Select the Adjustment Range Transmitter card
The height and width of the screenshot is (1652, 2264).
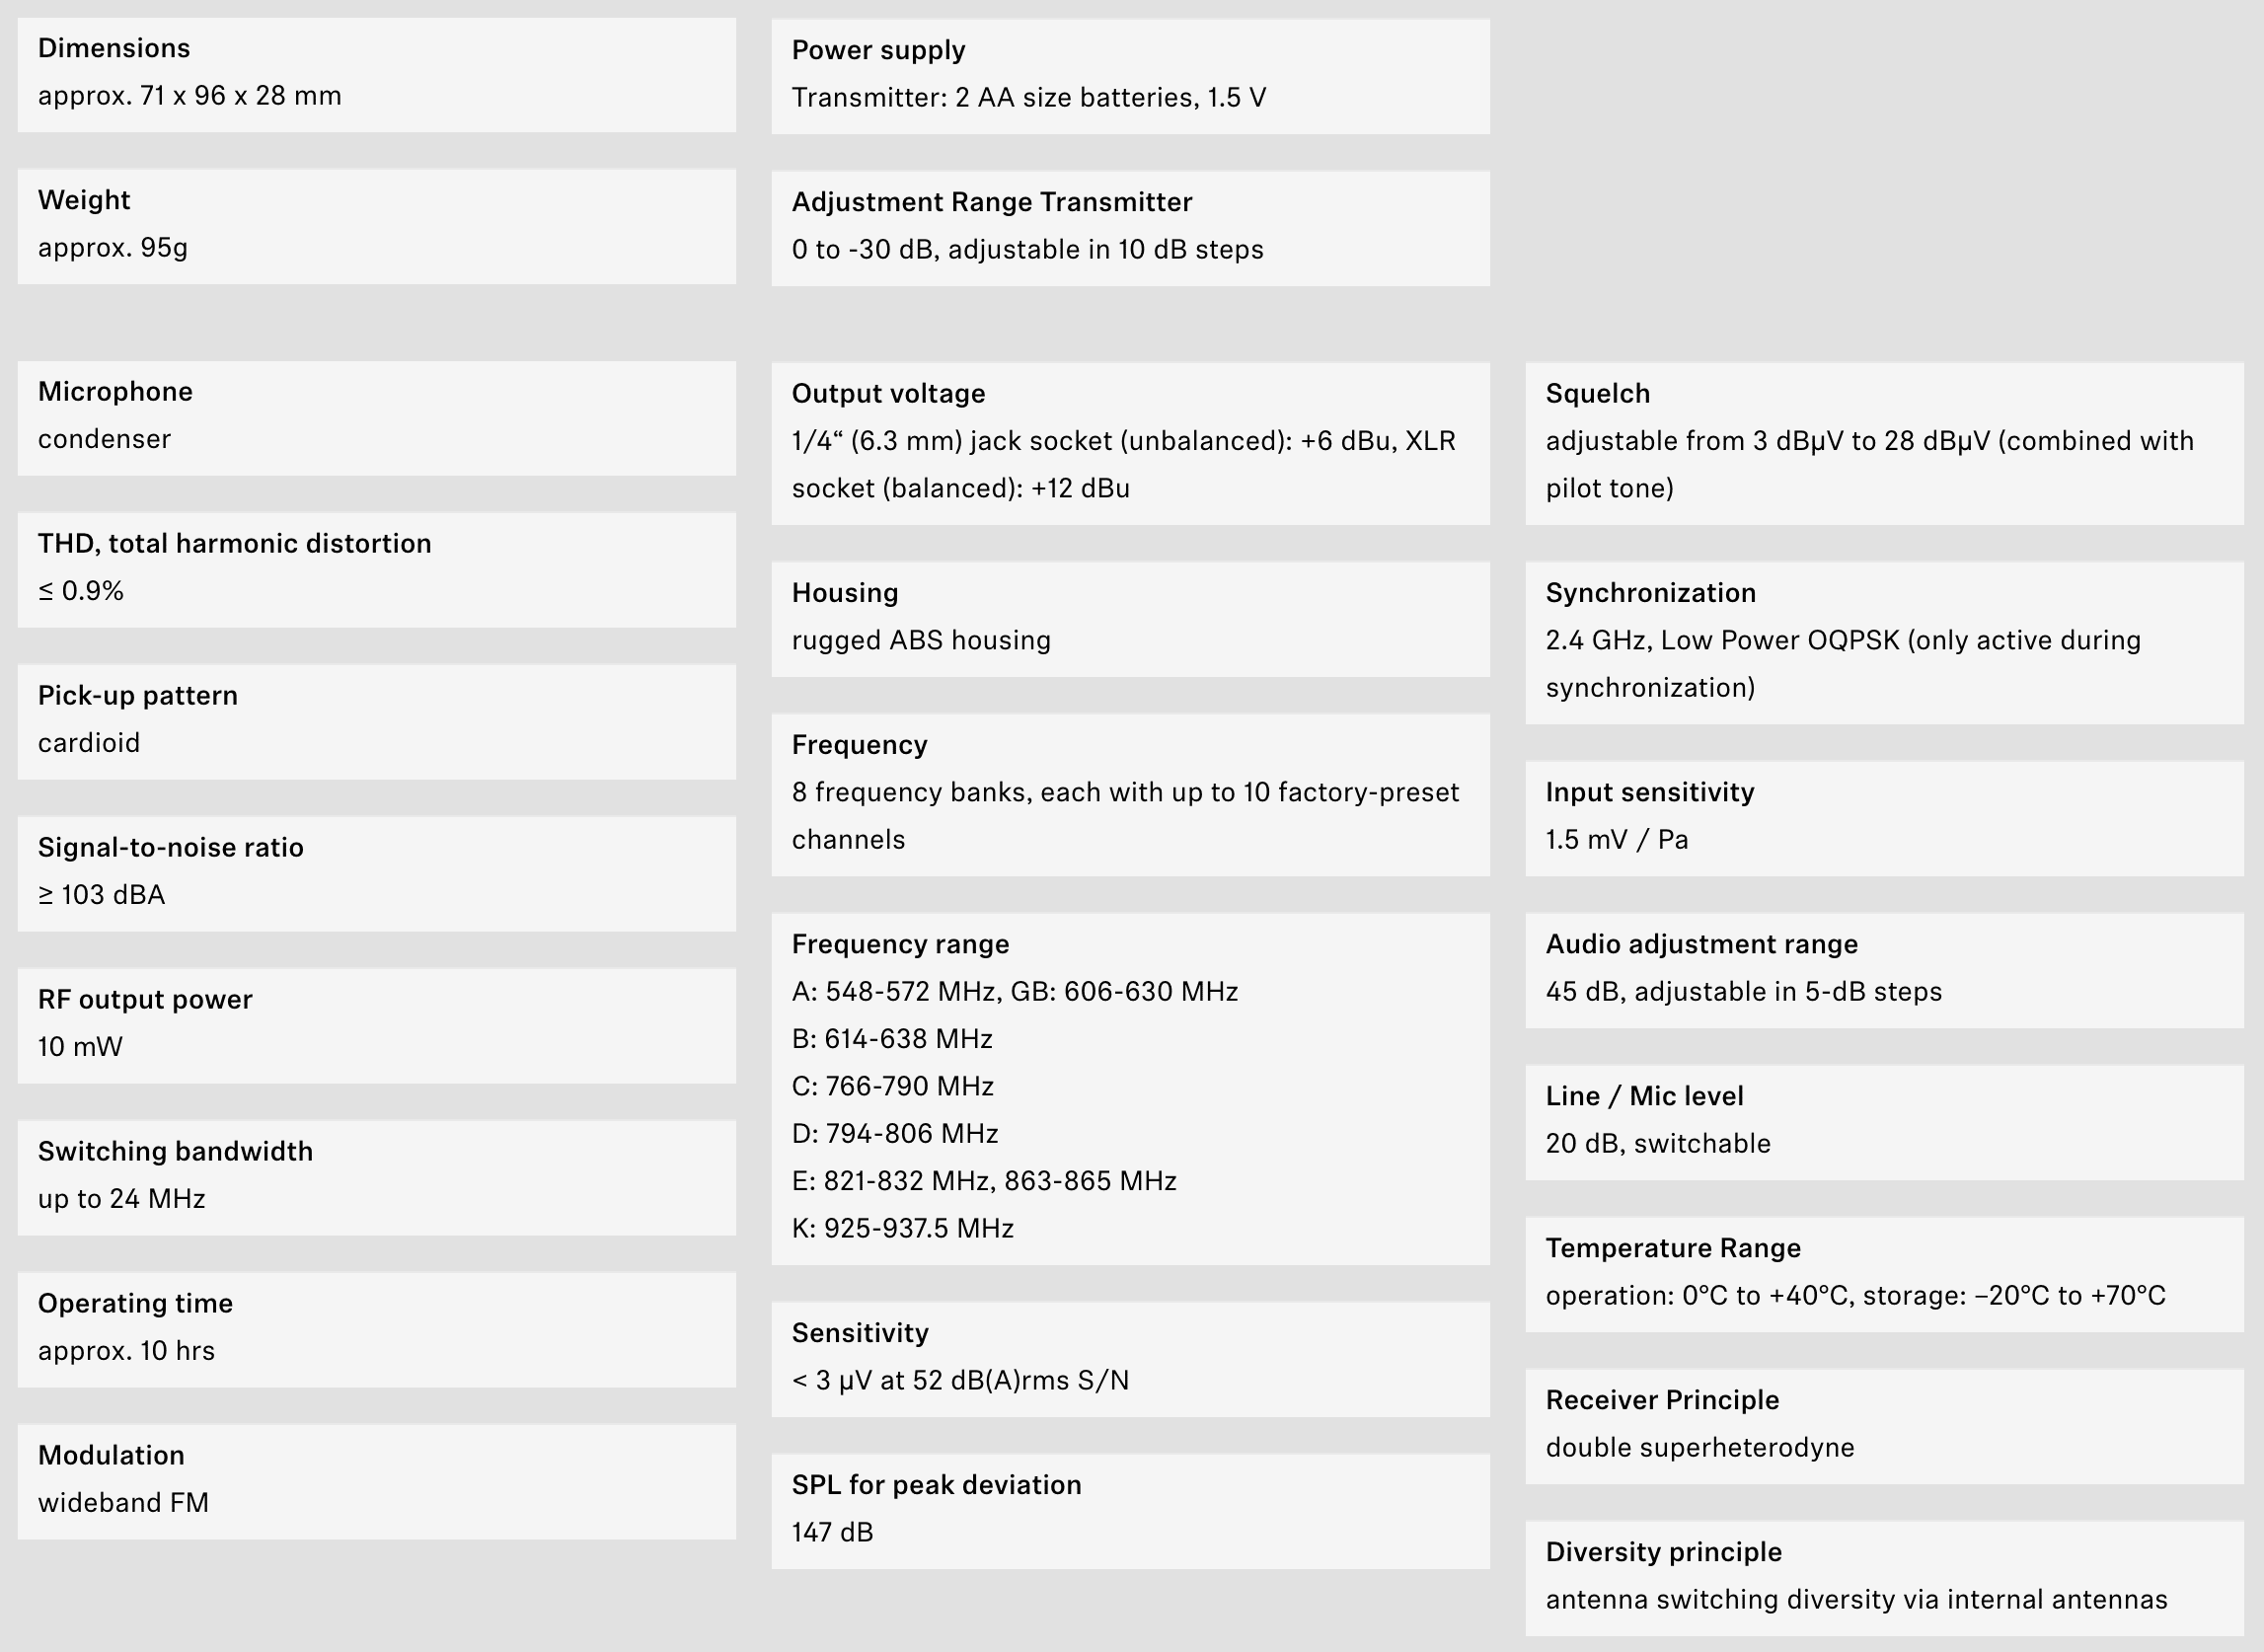pos(1130,228)
